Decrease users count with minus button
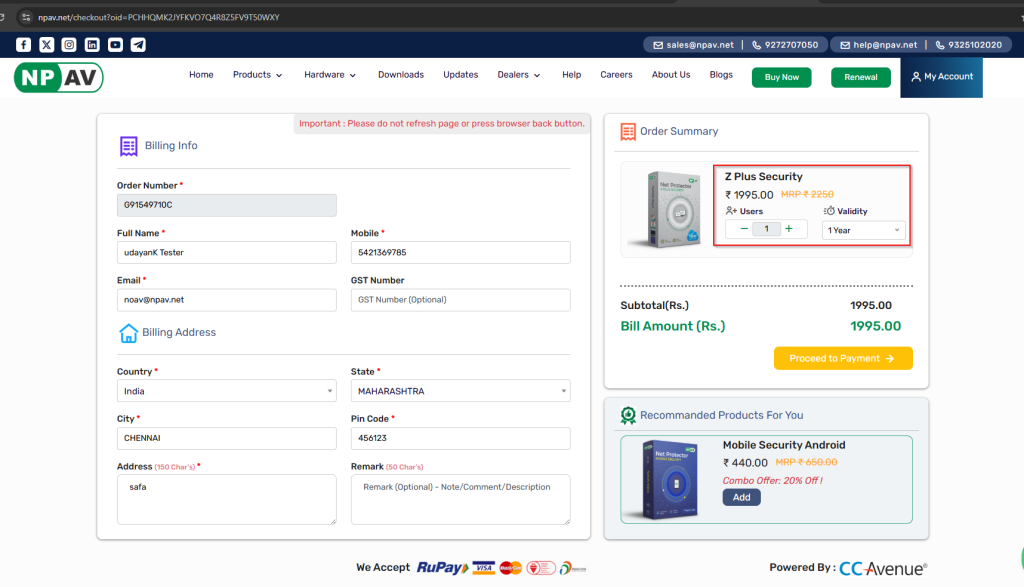Screen dimensions: 1024x587 pyautogui.click(x=744, y=229)
